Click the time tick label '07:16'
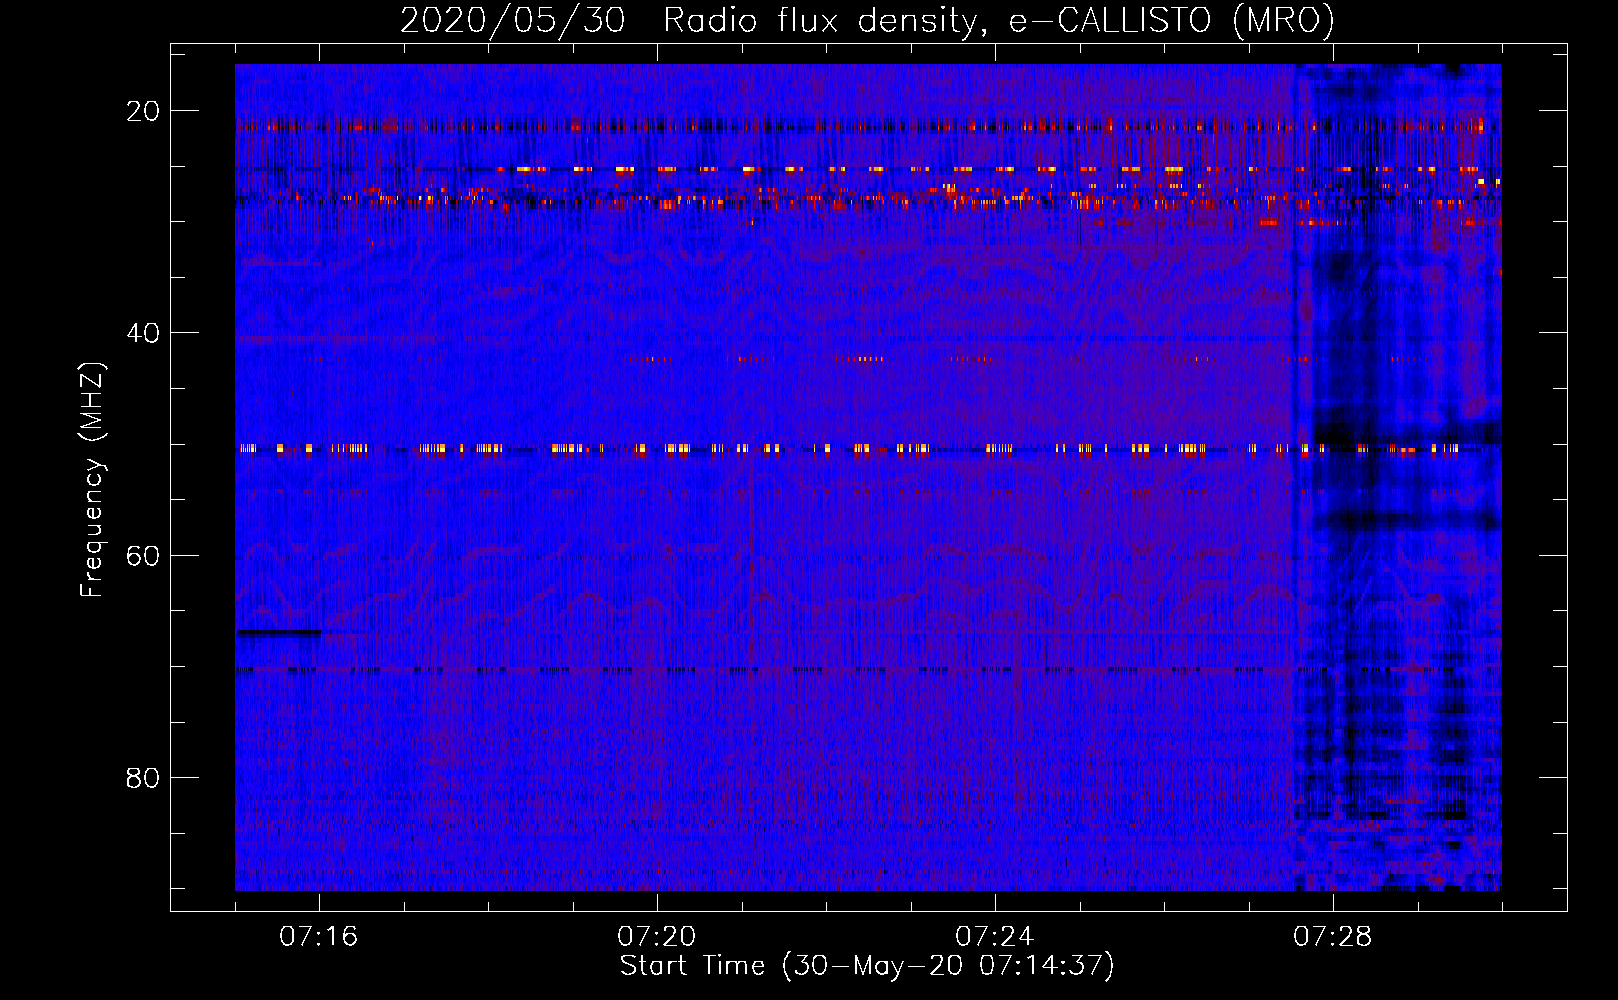This screenshot has height=1000, width=1618. [319, 936]
